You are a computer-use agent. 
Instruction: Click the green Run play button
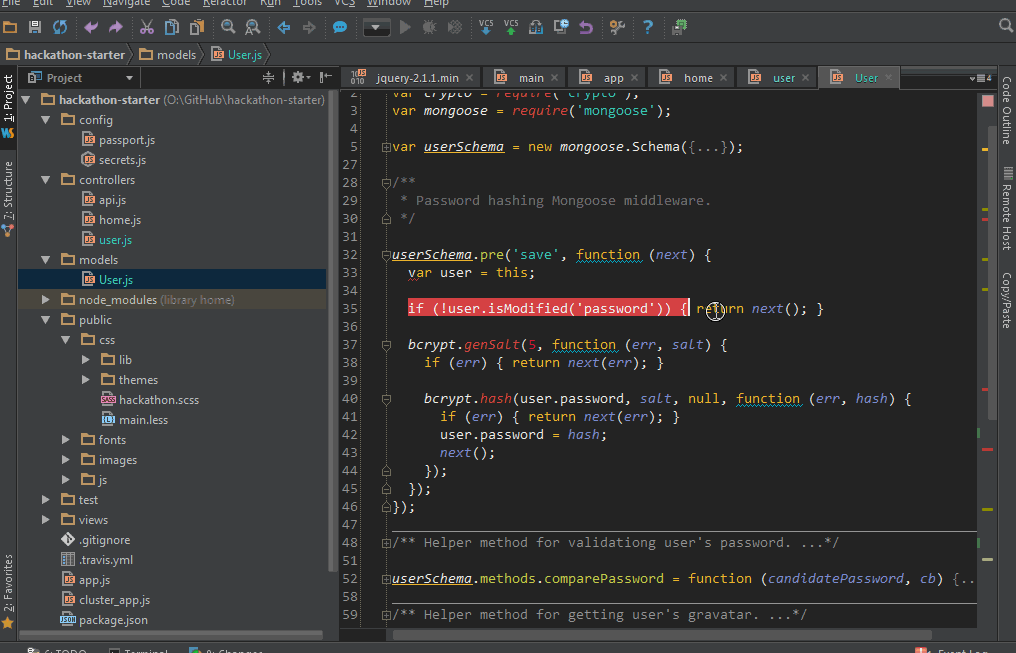(406, 27)
